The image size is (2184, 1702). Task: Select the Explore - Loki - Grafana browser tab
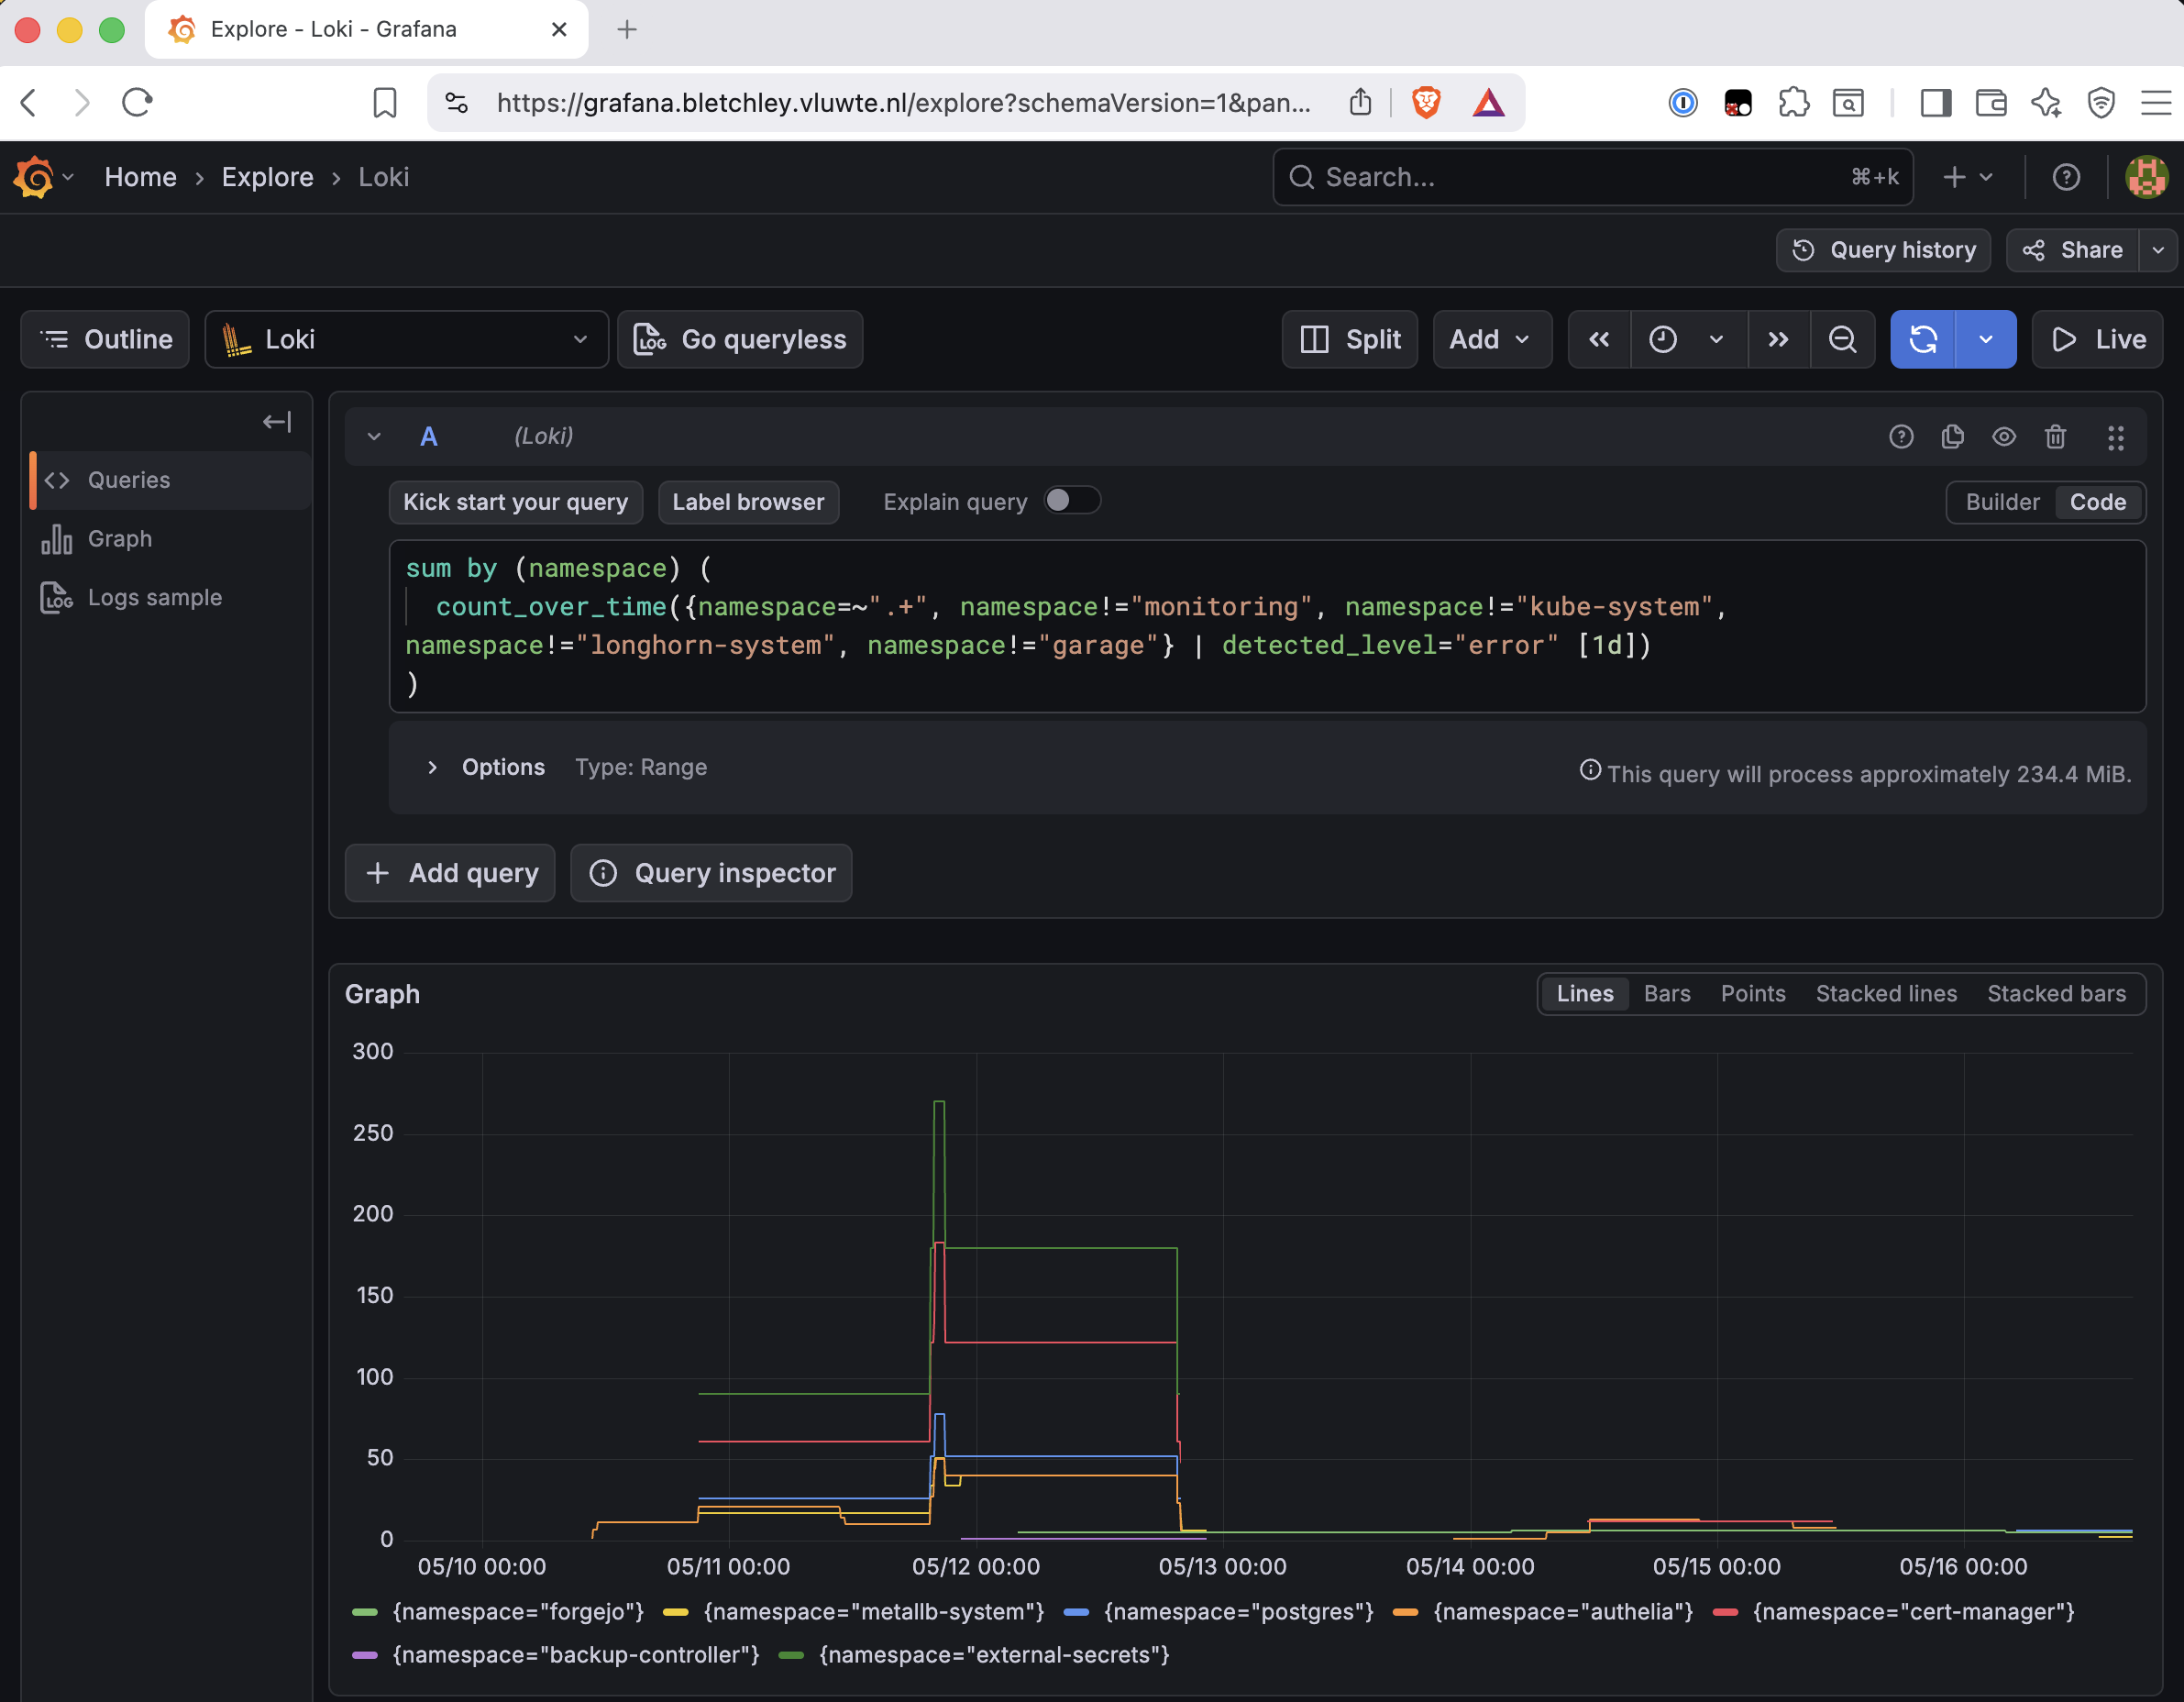tap(366, 29)
